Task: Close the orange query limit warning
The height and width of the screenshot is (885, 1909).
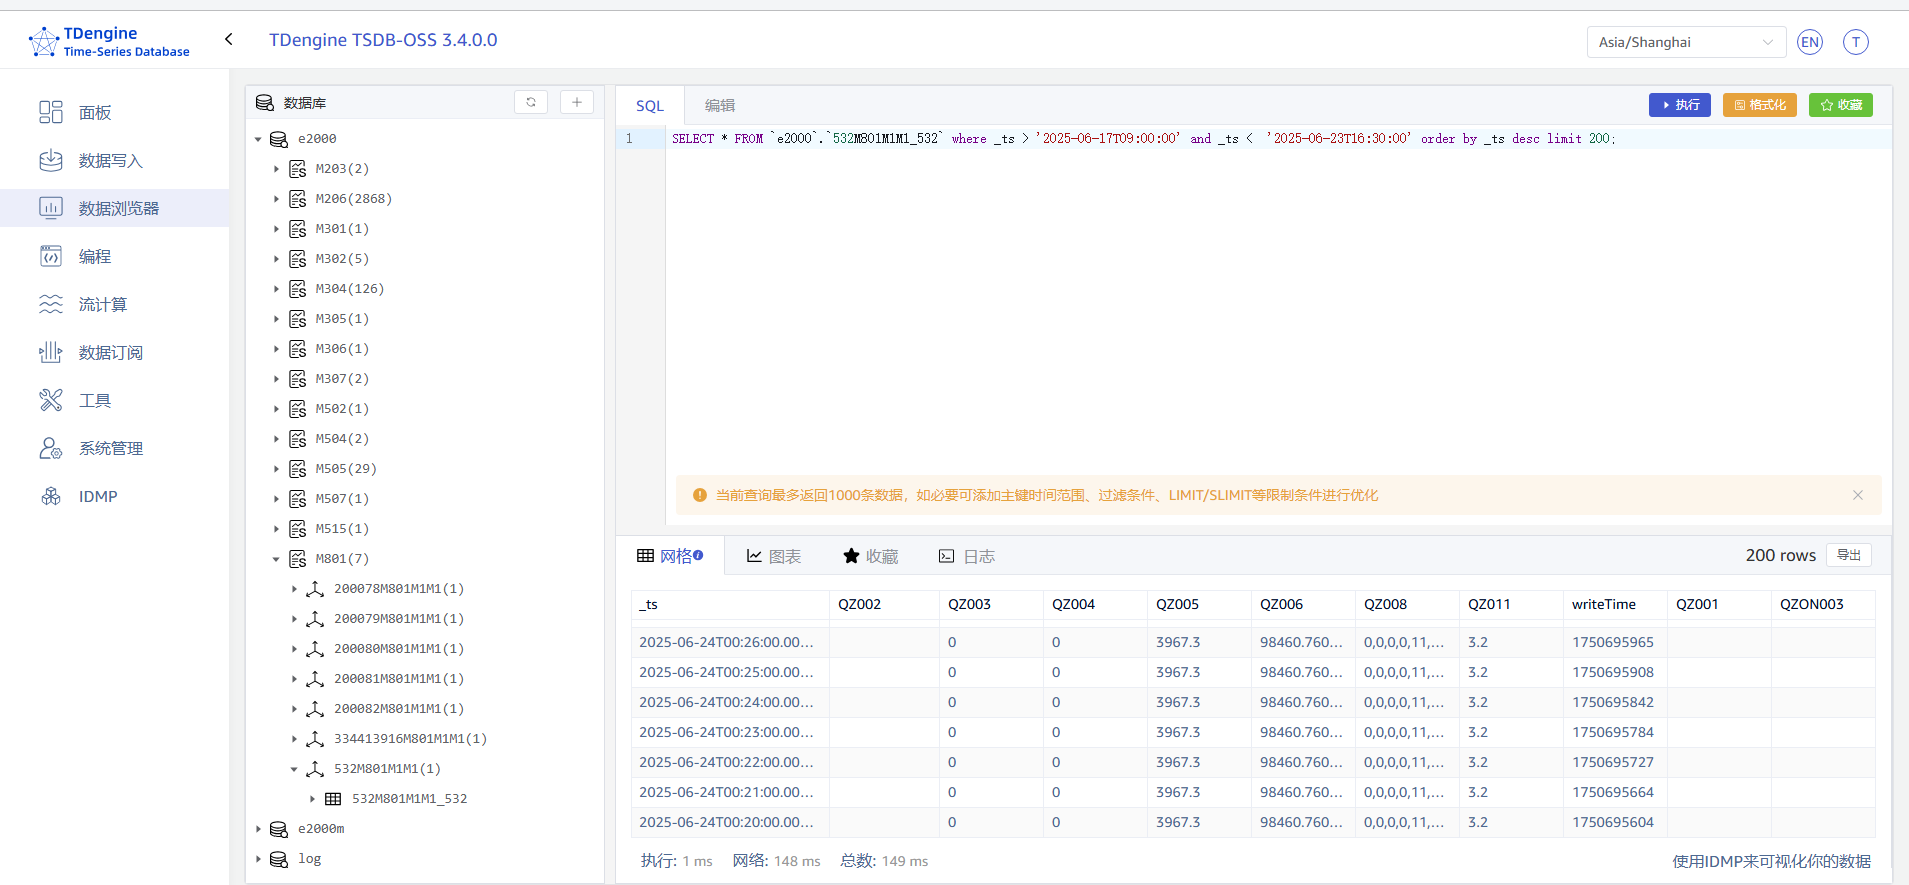Action: click(x=1857, y=495)
